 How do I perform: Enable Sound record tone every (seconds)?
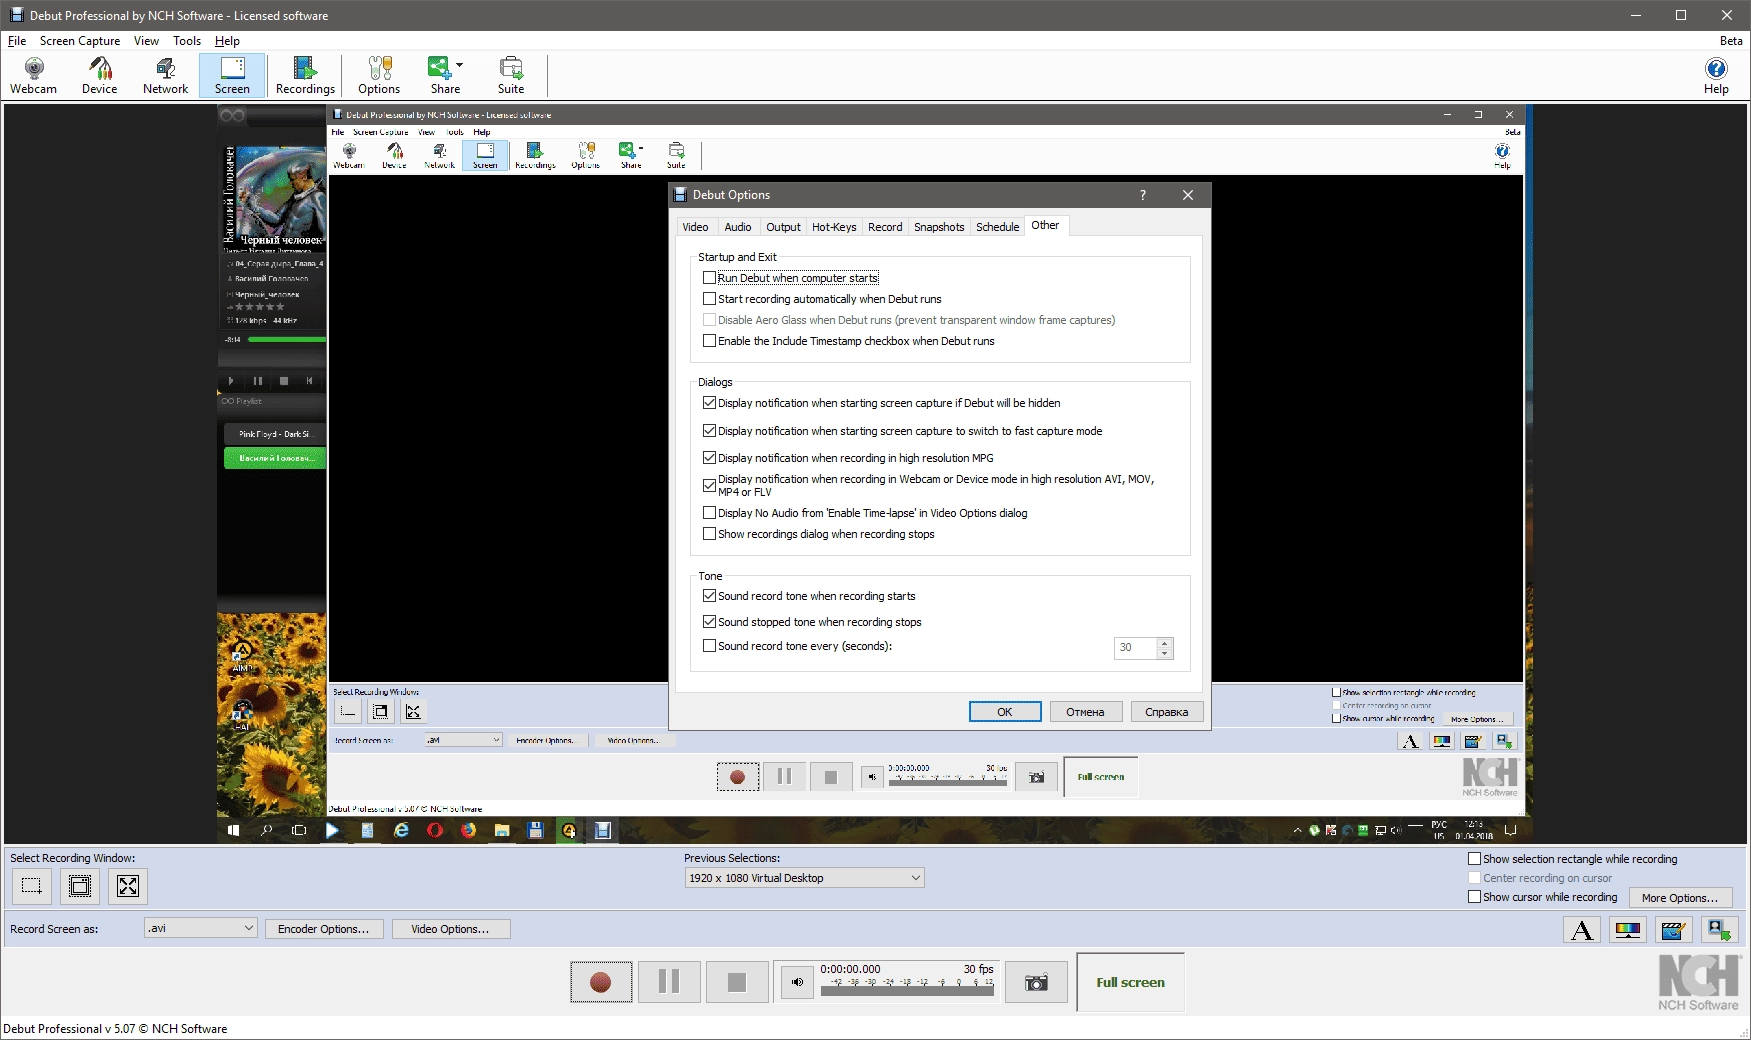(709, 646)
